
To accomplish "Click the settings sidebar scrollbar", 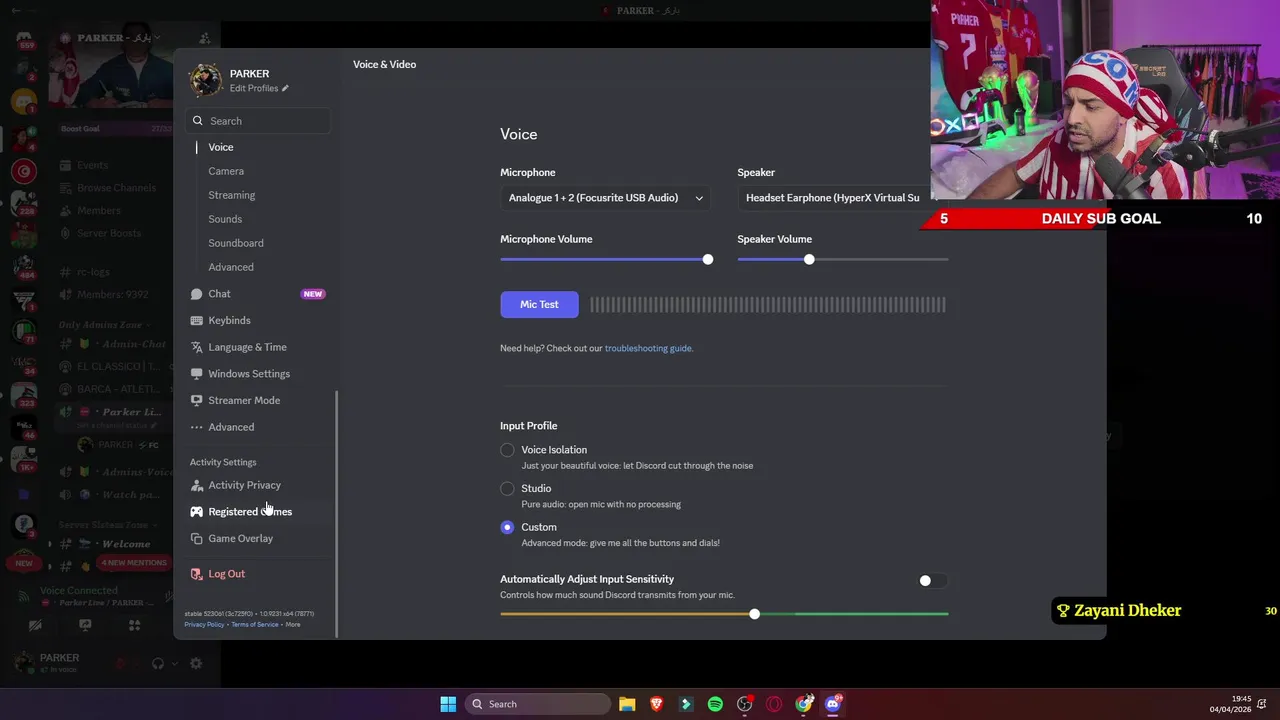I will pyautogui.click(x=336, y=513).
